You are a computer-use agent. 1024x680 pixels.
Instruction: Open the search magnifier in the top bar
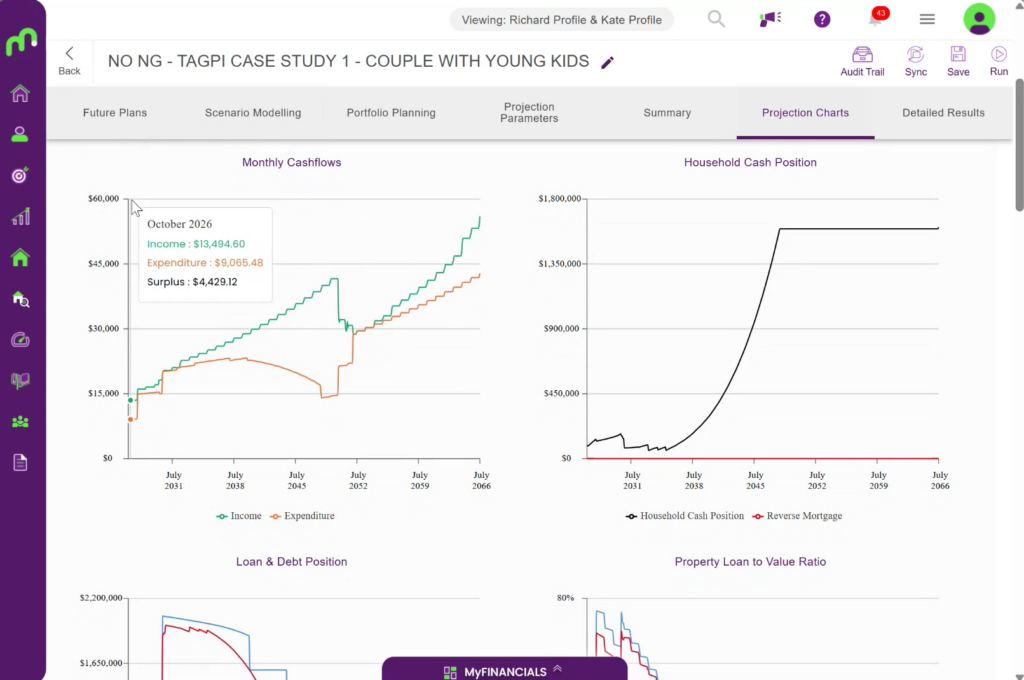[x=716, y=19]
